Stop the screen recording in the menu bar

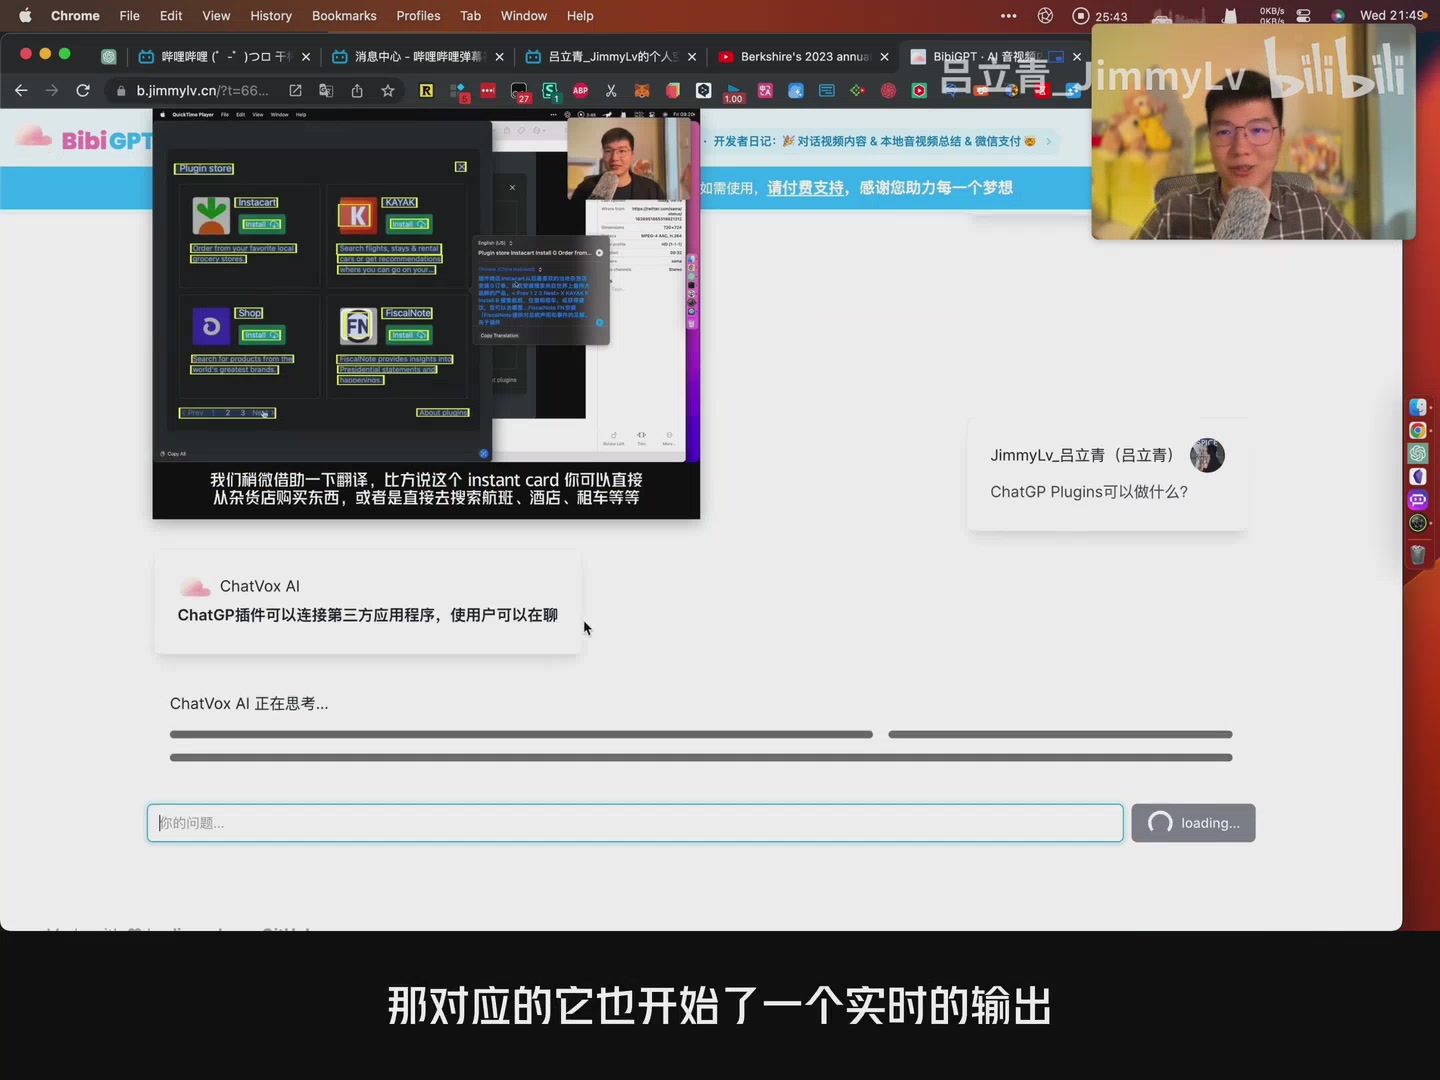1081,15
